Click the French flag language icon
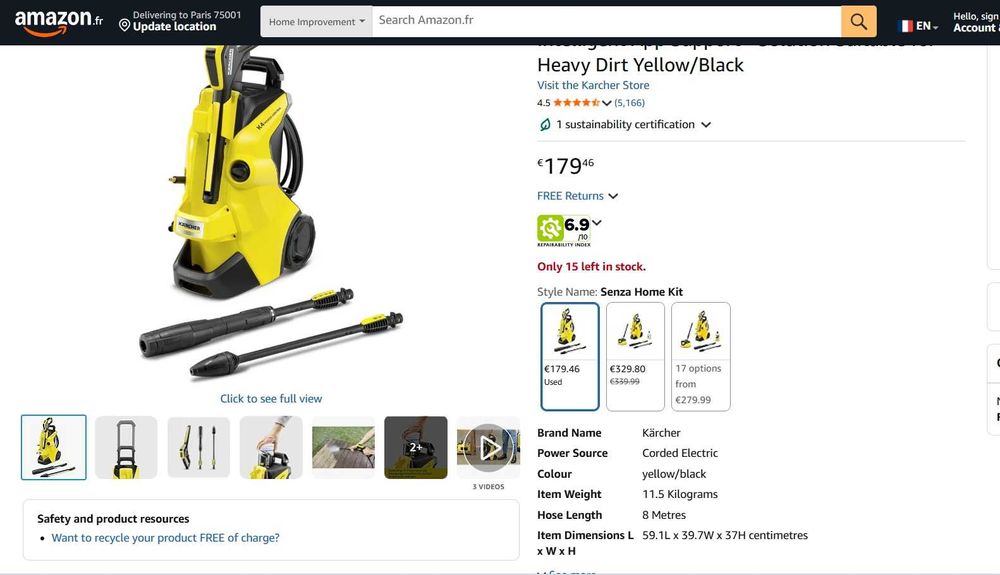The width and height of the screenshot is (1000, 575). pos(905,26)
